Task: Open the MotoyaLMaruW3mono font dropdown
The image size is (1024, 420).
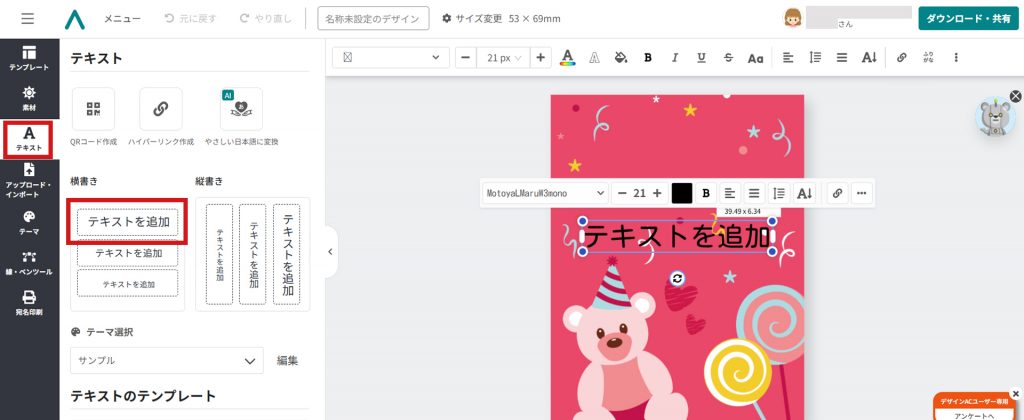Action: click(x=545, y=193)
